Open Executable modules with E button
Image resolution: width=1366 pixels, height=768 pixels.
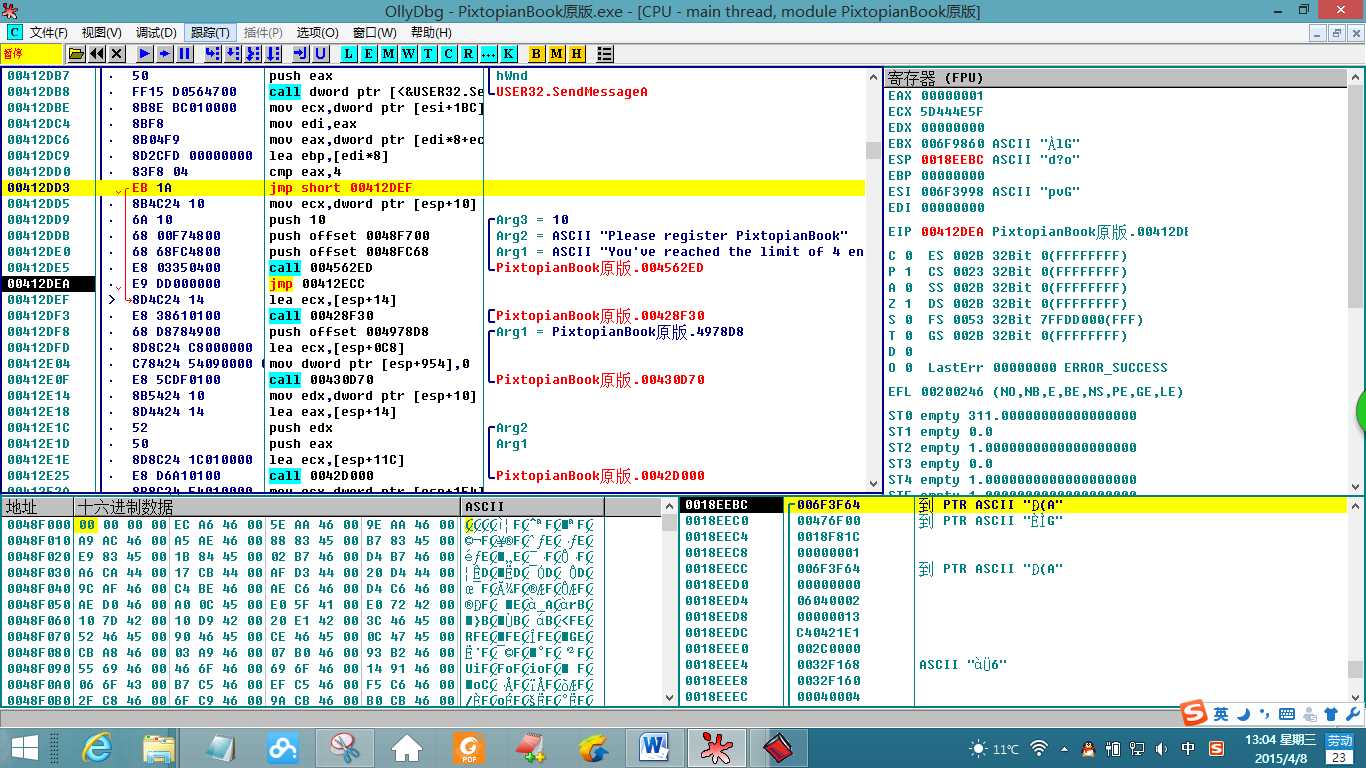pyautogui.click(x=369, y=53)
